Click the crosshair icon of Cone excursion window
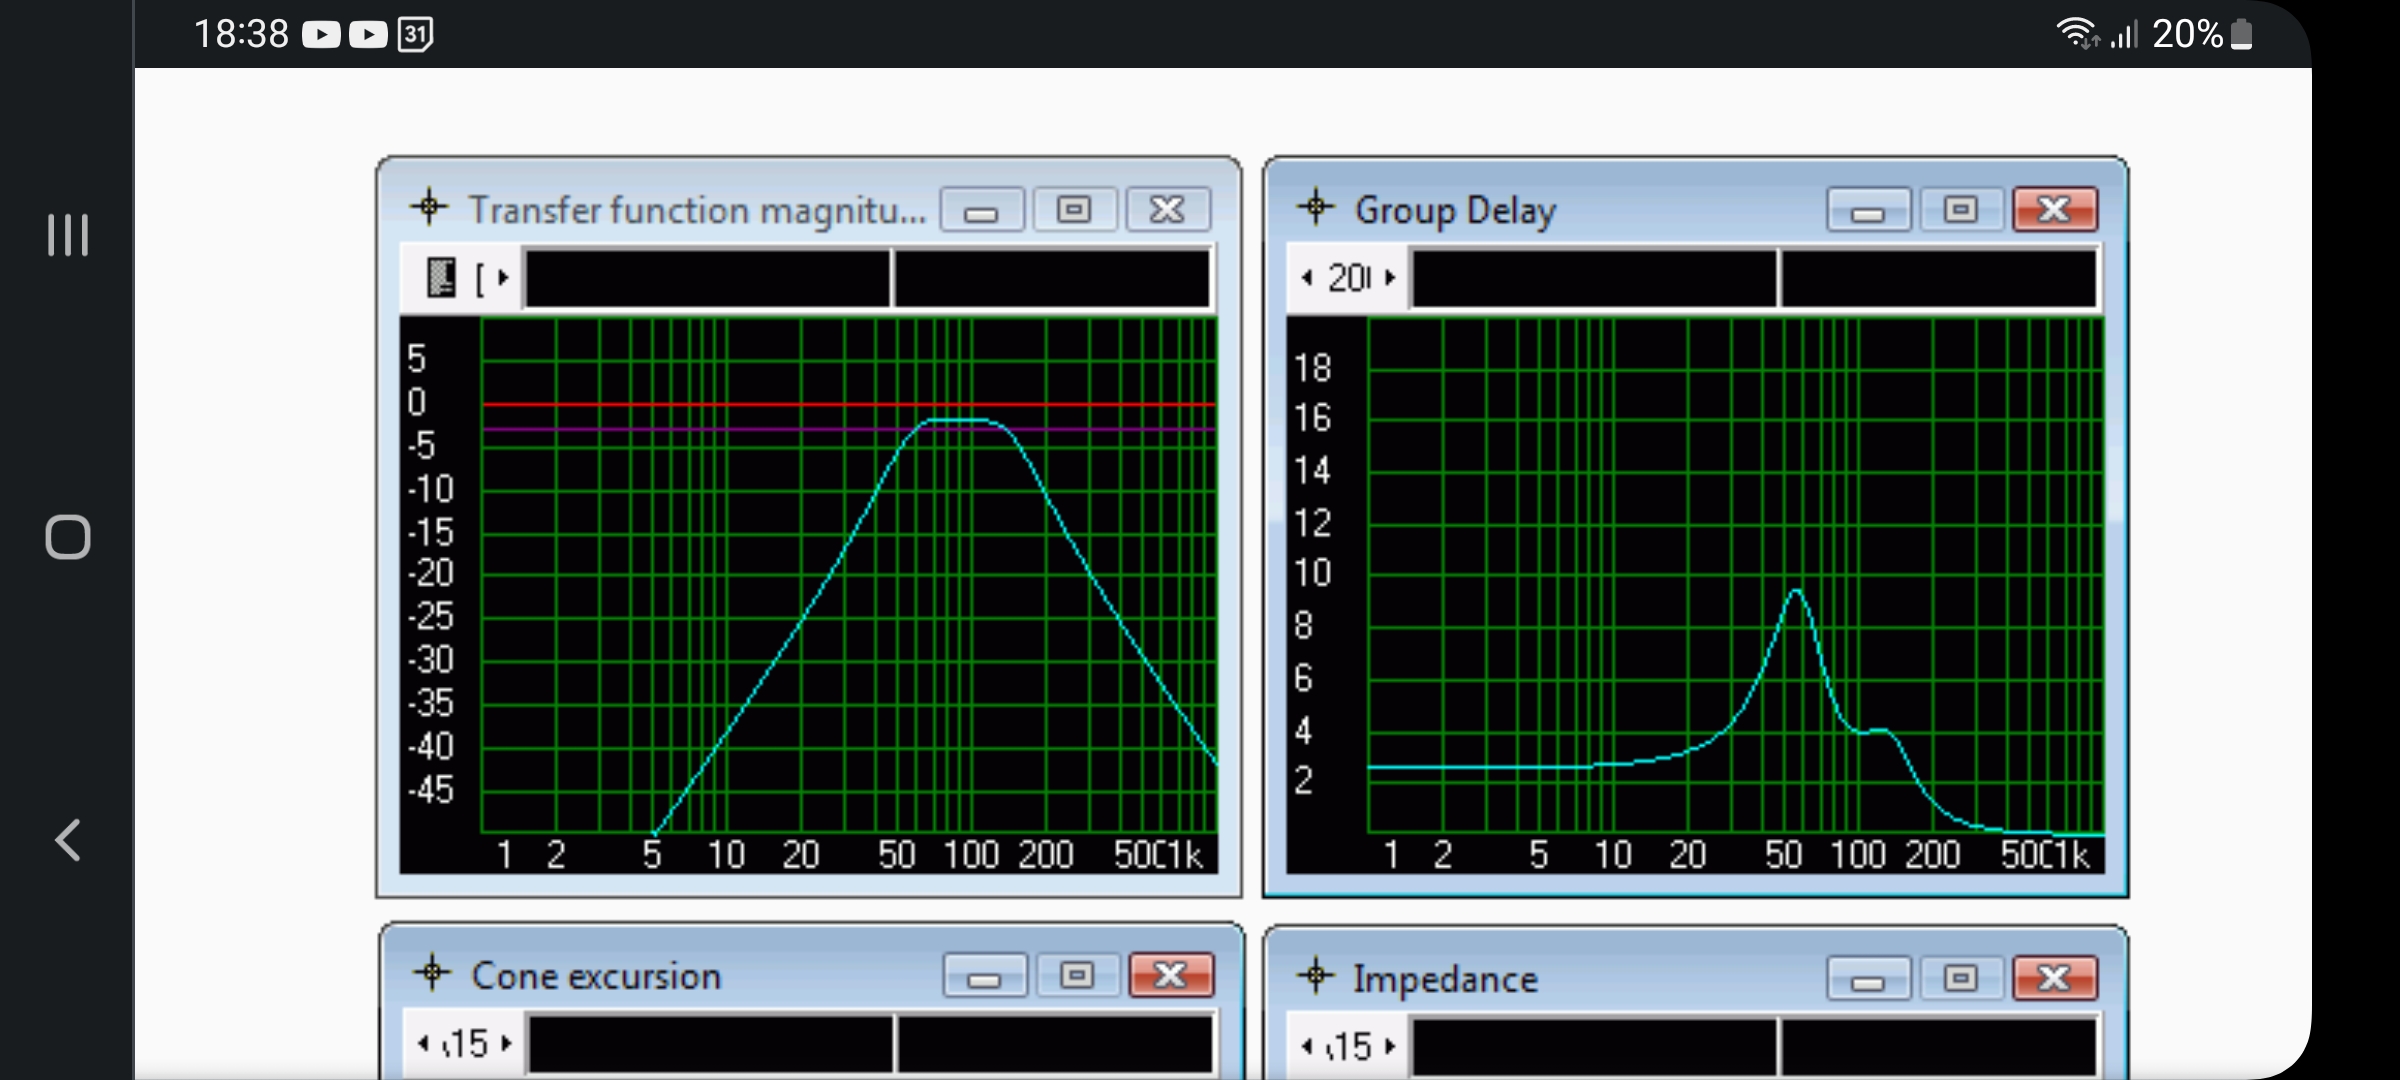 (432, 972)
